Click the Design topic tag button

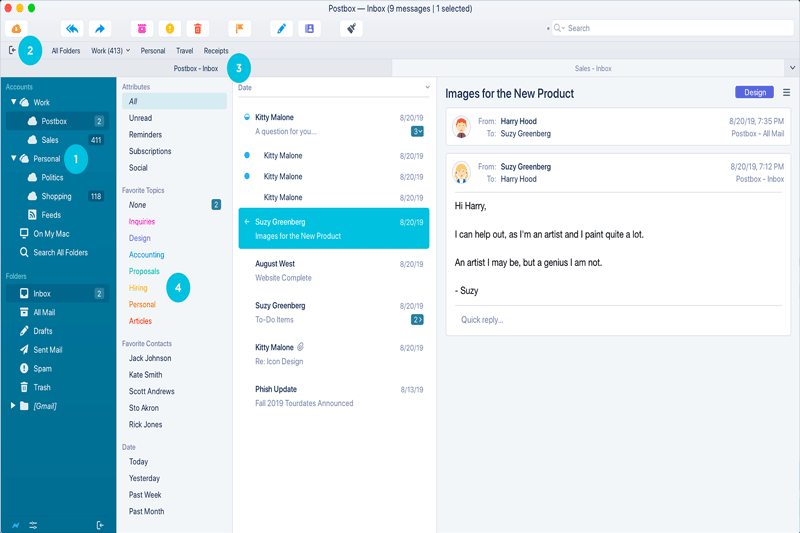click(x=755, y=92)
